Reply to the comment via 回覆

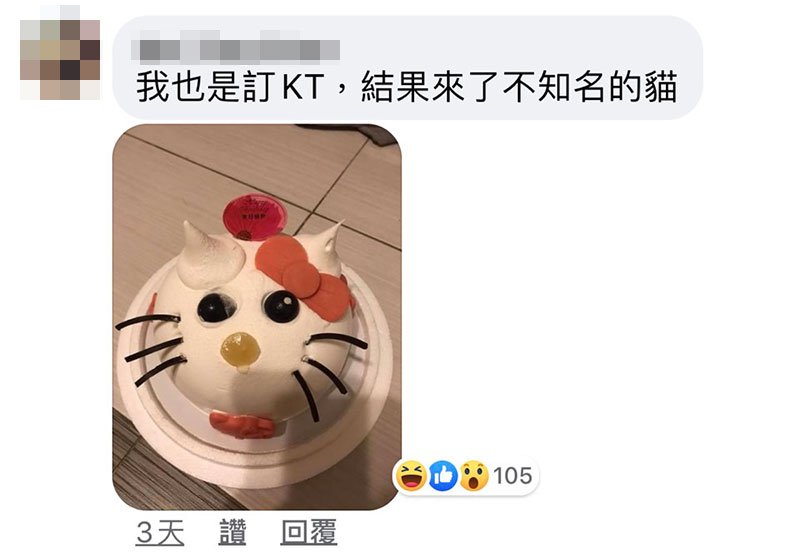pyautogui.click(x=309, y=532)
